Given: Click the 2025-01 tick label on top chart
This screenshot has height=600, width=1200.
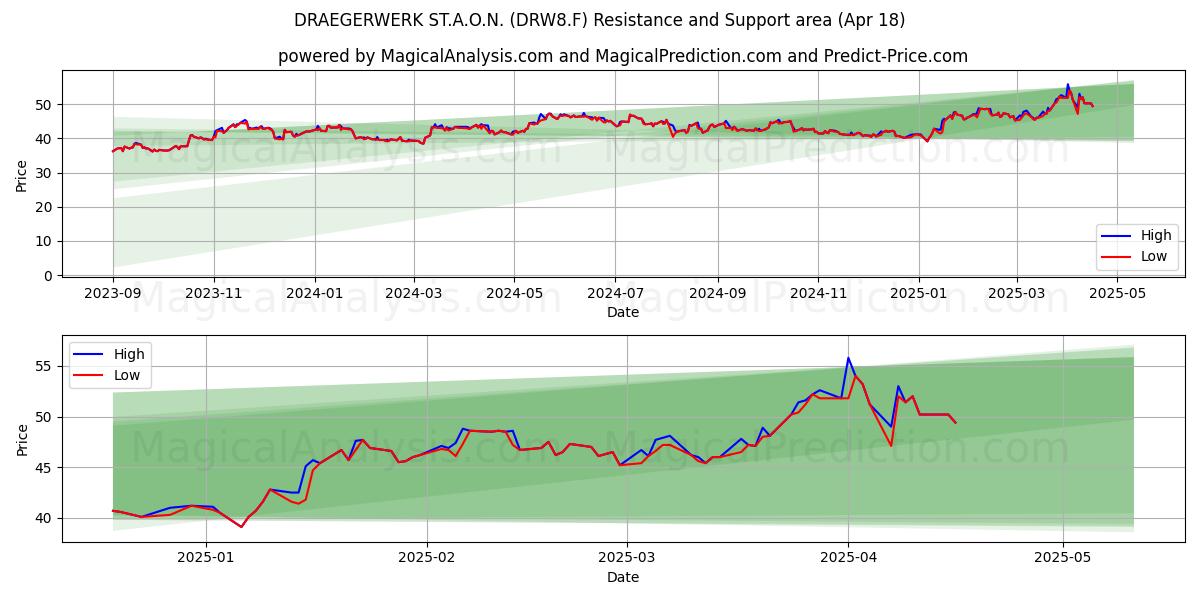Looking at the screenshot, I should click(919, 294).
